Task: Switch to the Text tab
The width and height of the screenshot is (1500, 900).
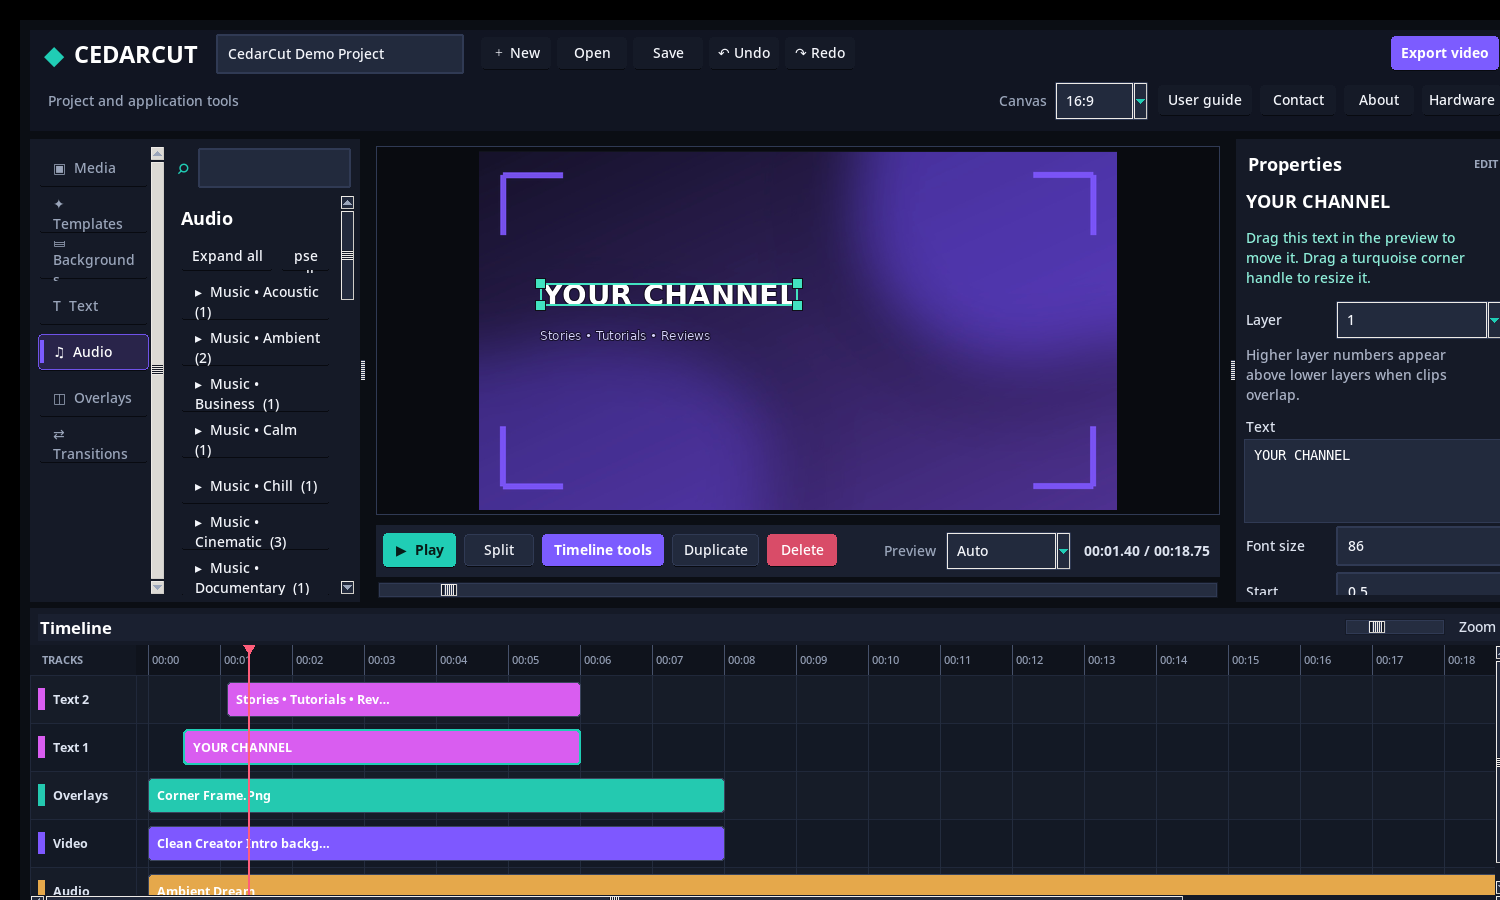Action: click(x=94, y=306)
